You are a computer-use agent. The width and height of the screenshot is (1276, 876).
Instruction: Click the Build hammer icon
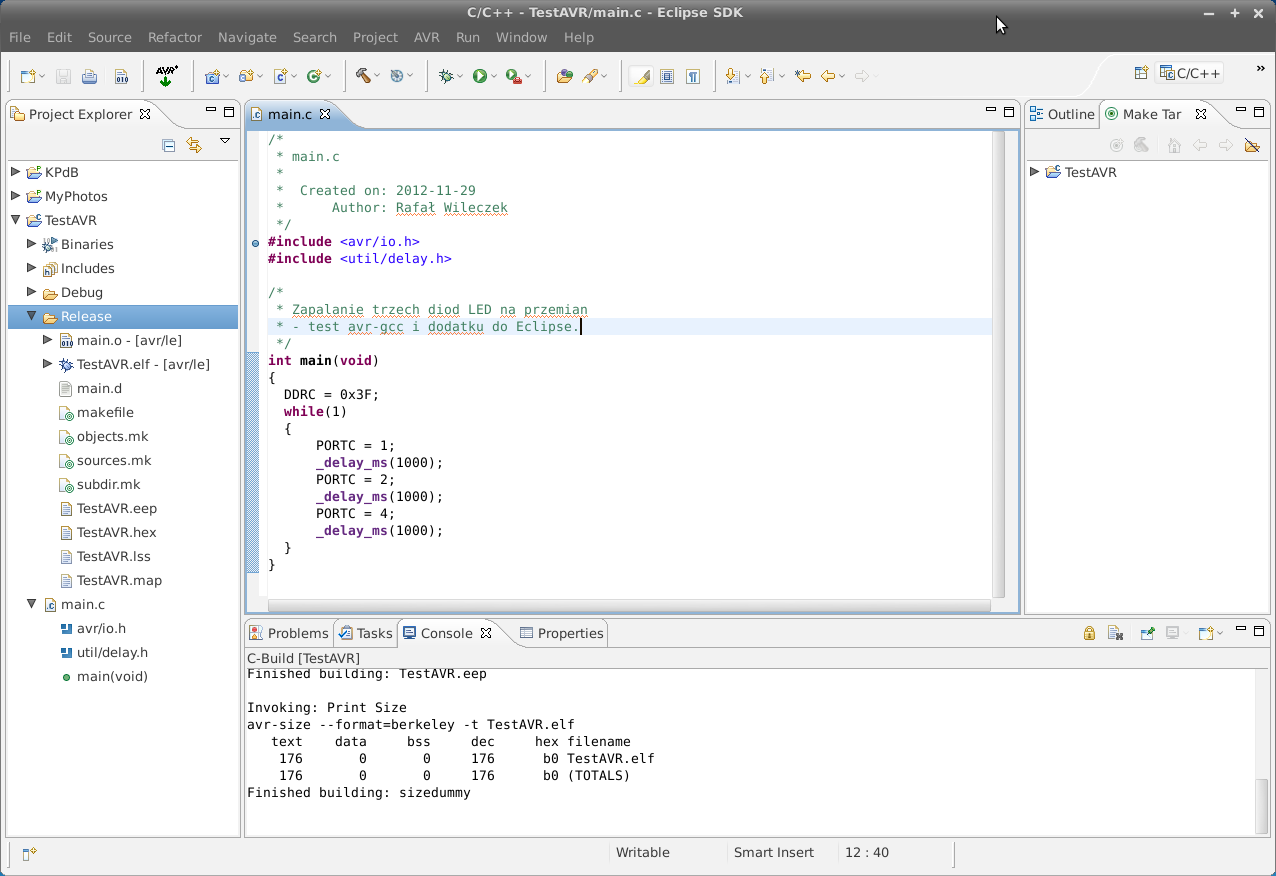click(x=363, y=76)
